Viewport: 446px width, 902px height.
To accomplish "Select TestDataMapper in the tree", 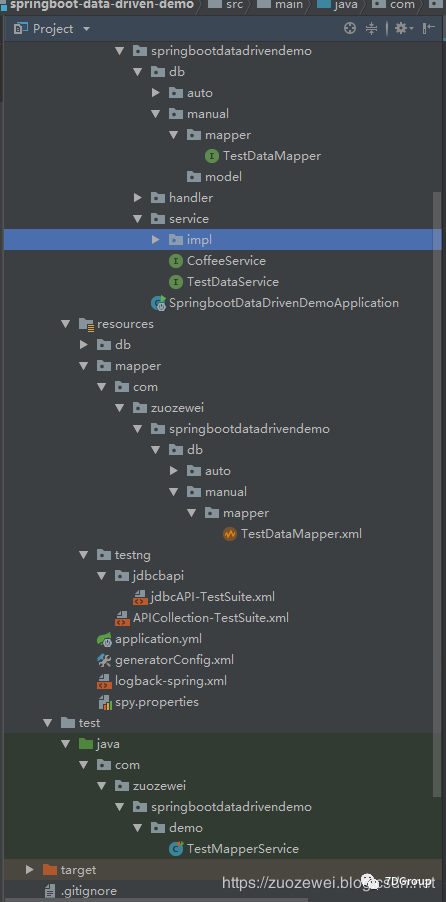I will tap(272, 156).
